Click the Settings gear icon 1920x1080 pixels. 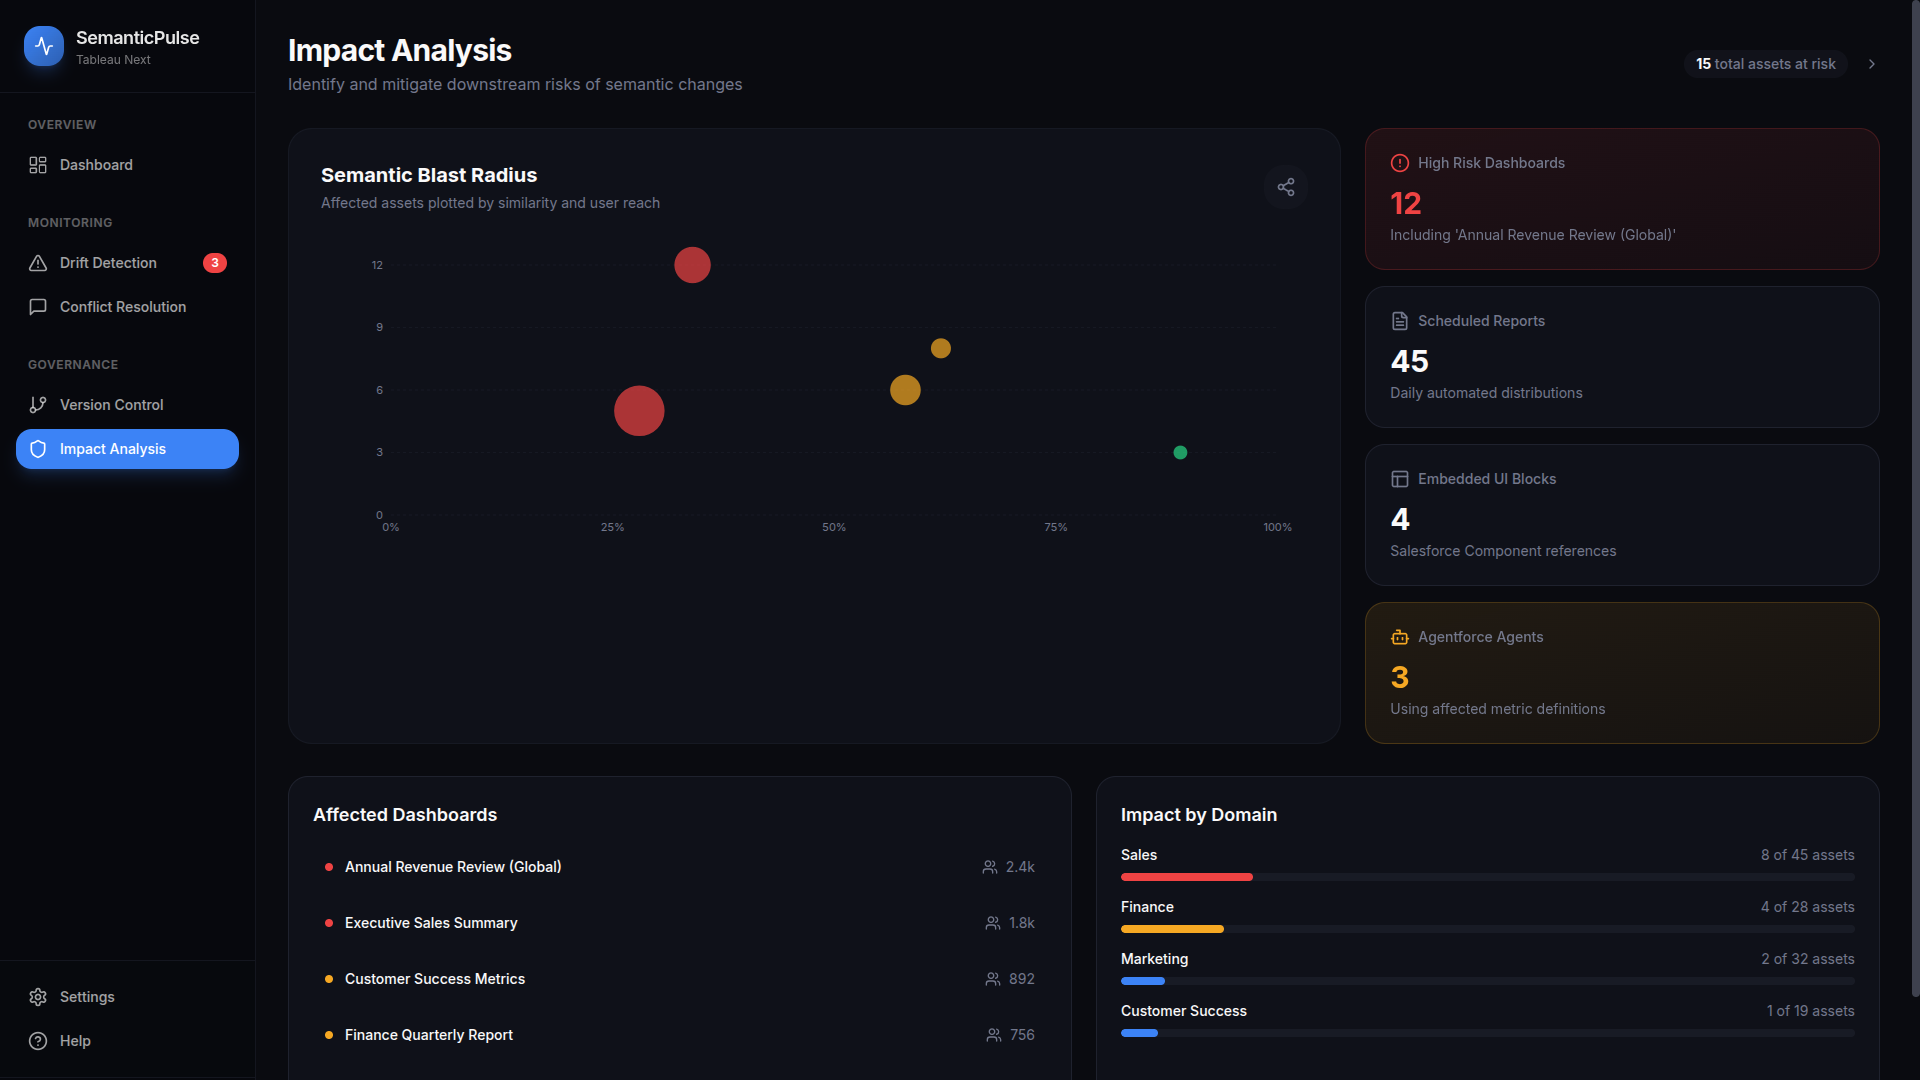[38, 997]
